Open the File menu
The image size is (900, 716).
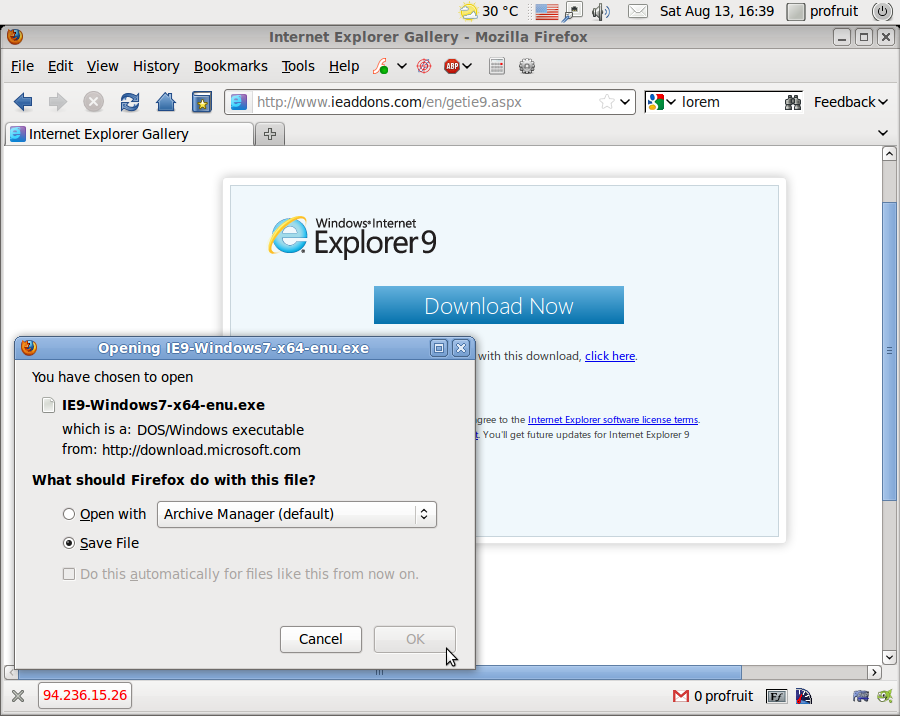(x=22, y=67)
